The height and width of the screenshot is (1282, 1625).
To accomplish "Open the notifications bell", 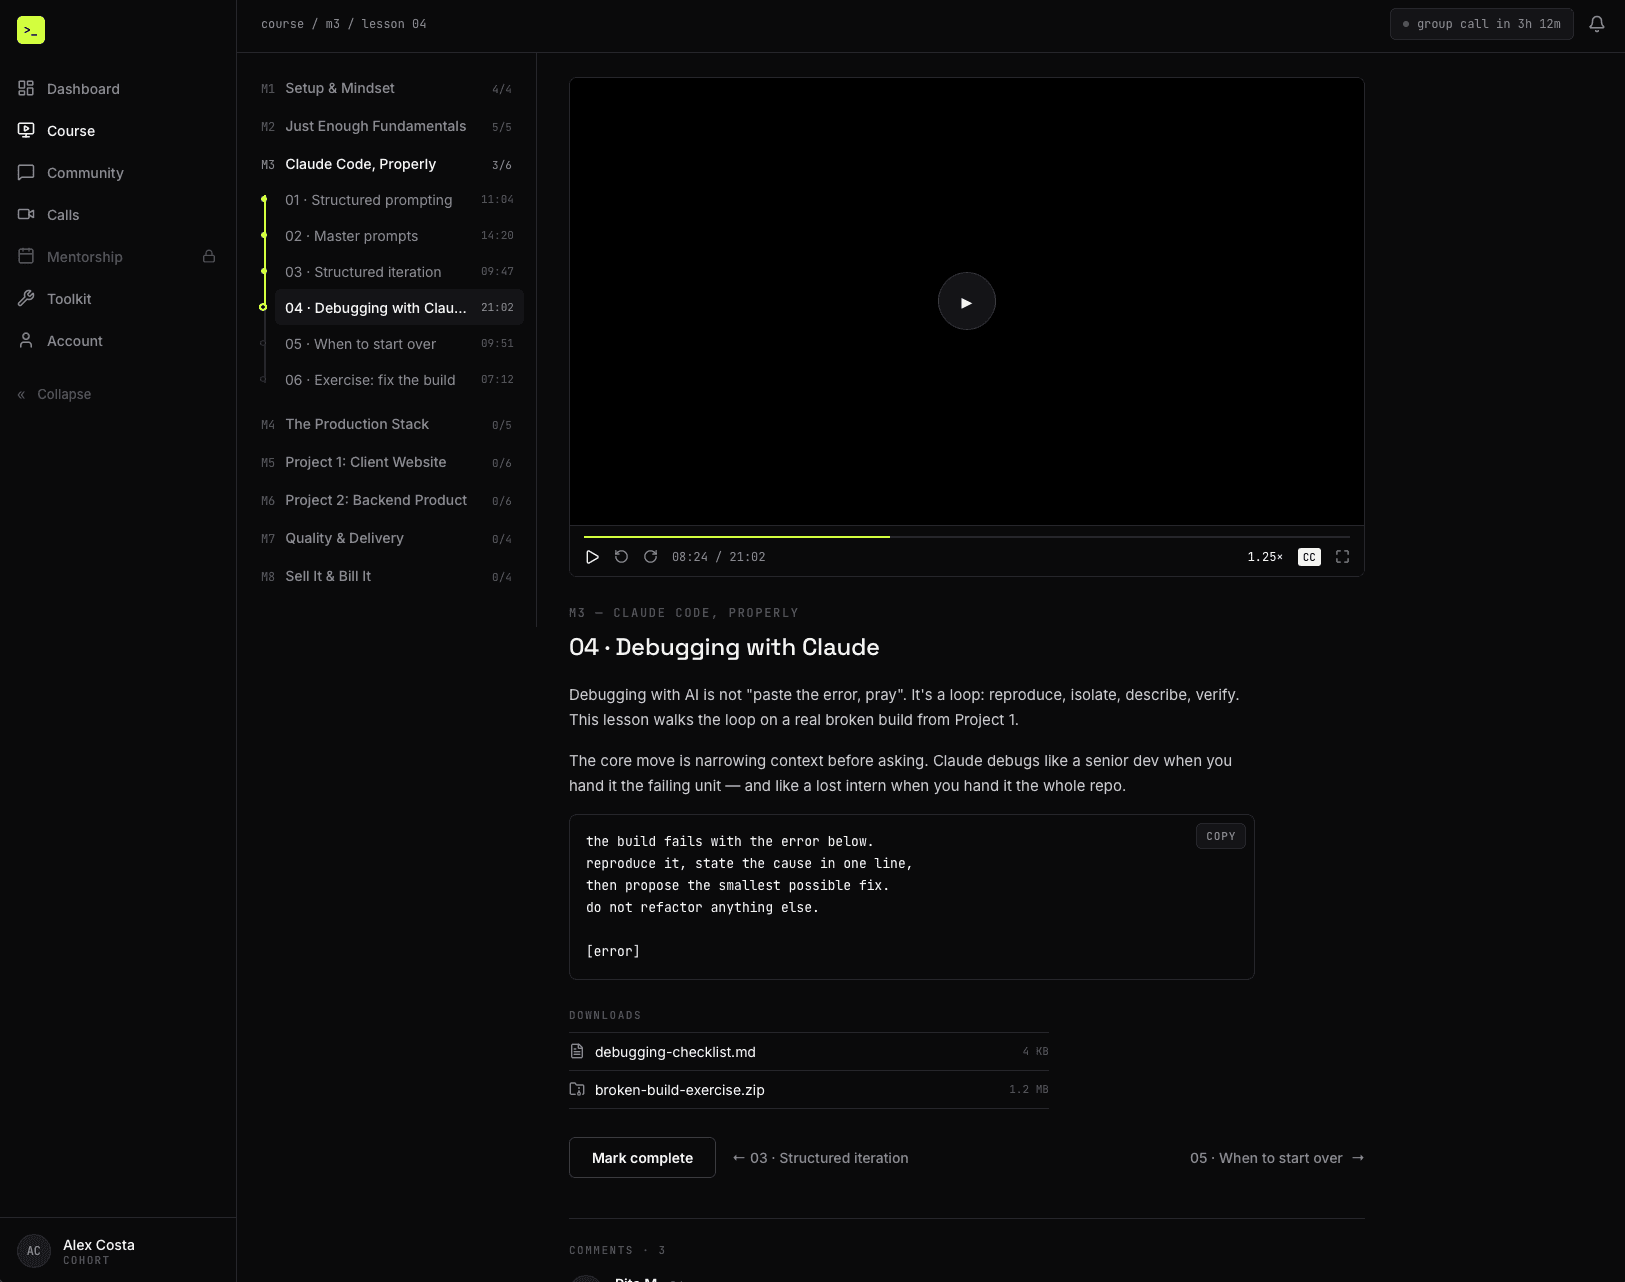I will (x=1597, y=24).
